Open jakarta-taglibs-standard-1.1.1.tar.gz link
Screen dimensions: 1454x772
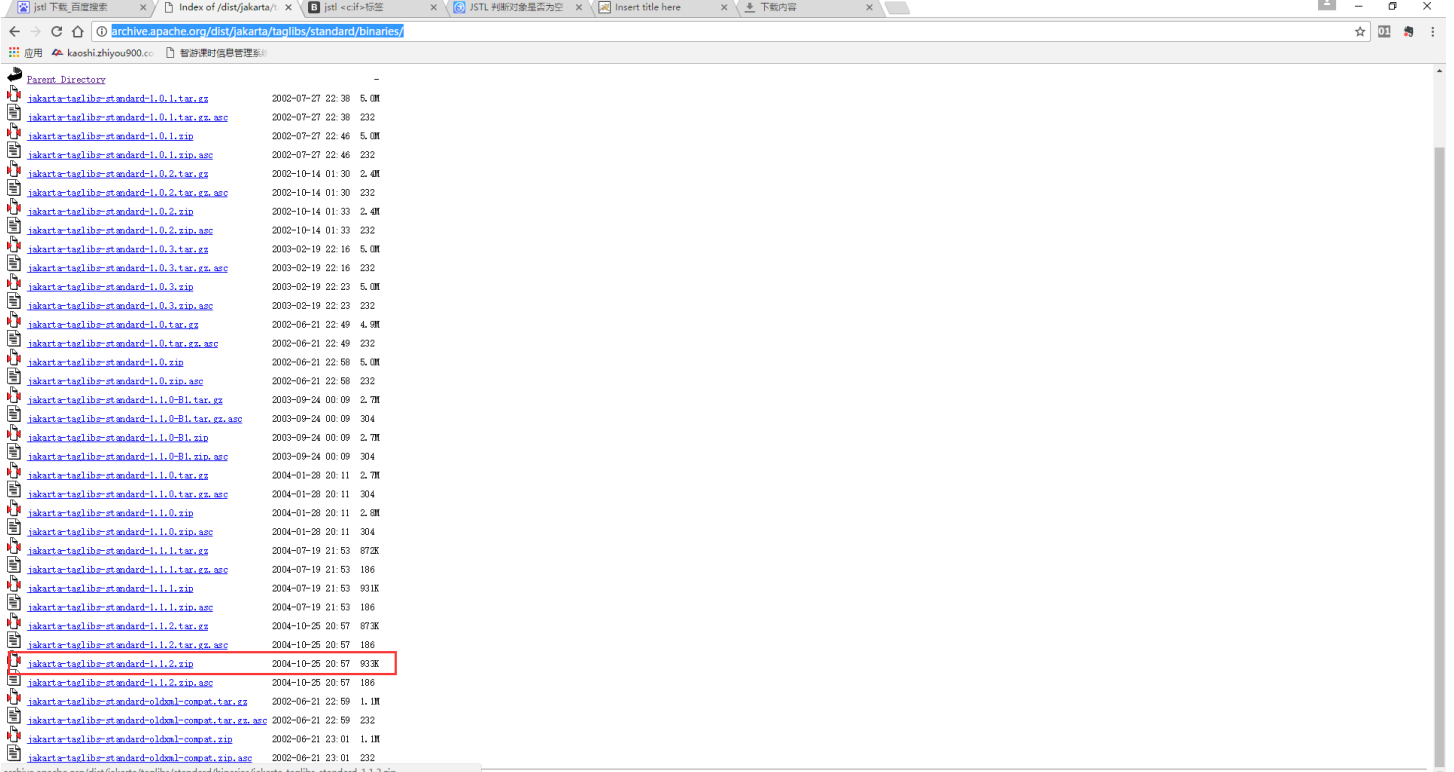(118, 551)
